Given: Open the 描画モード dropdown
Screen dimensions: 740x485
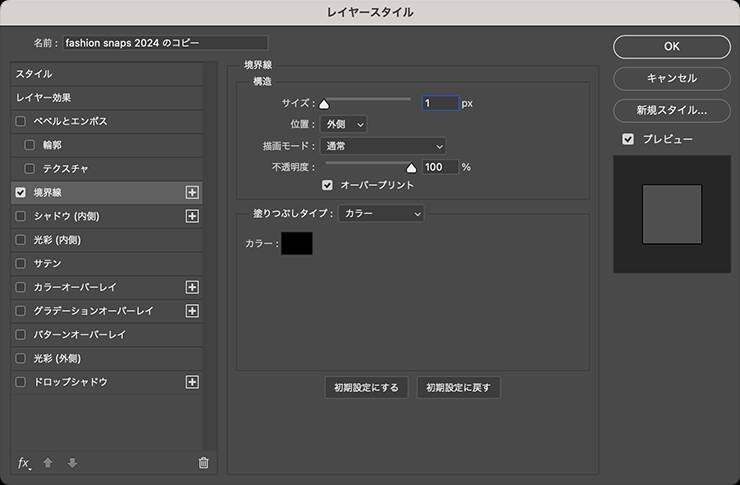Looking at the screenshot, I should click(x=383, y=146).
